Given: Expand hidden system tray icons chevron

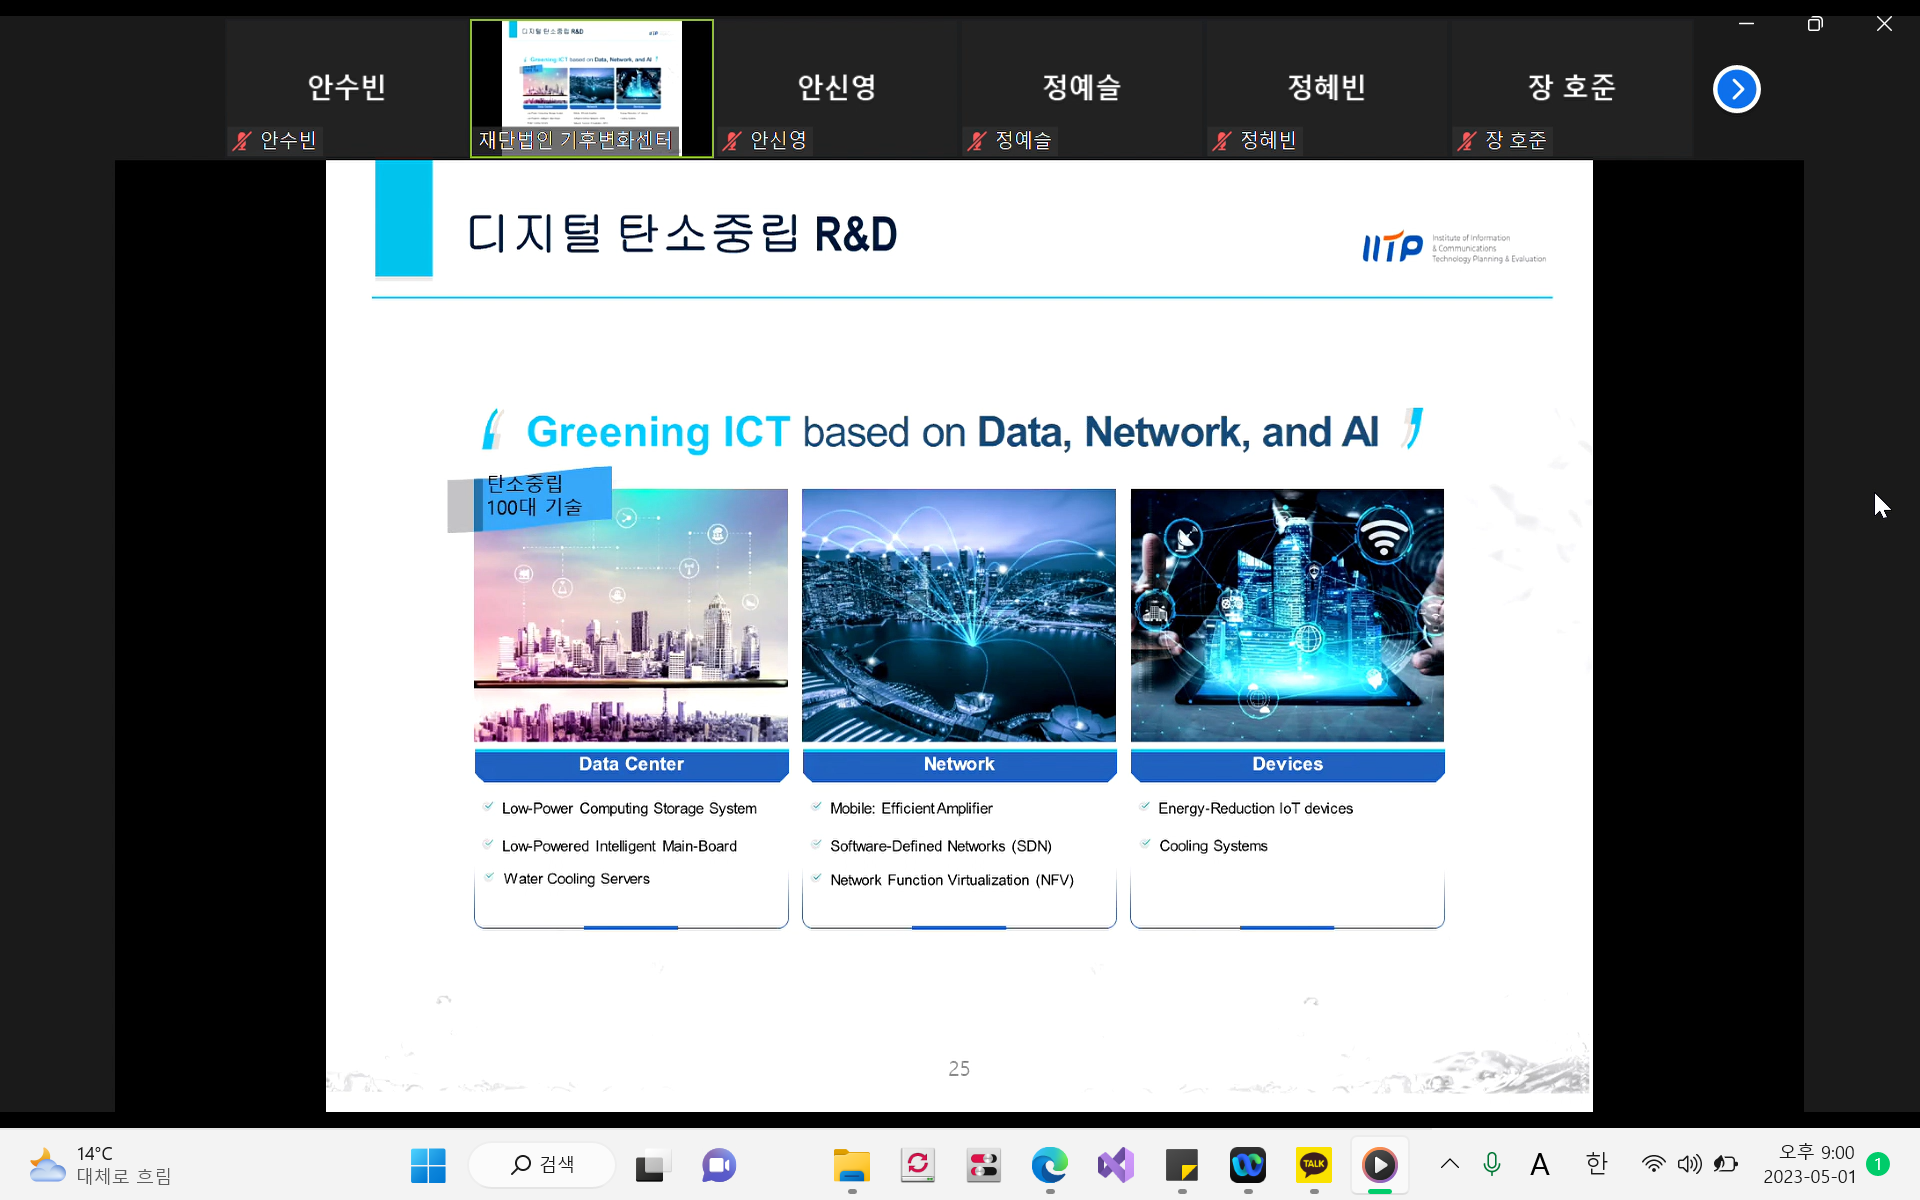Looking at the screenshot, I should pyautogui.click(x=1449, y=1164).
